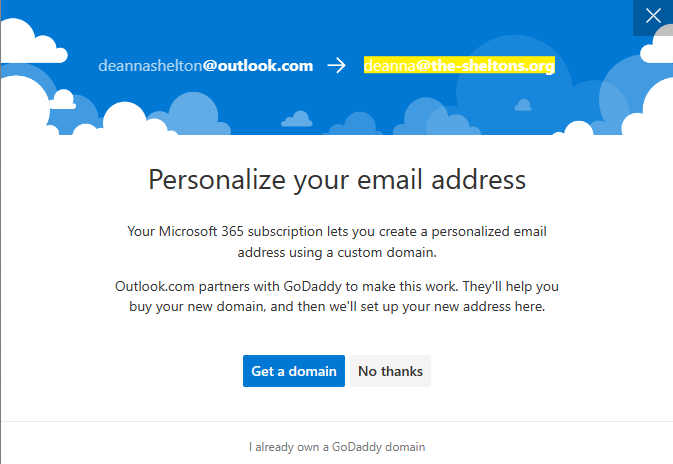Image resolution: width=673 pixels, height=464 pixels.
Task: Select the highlighted deanna@the-sheltons.org address
Action: 458,66
